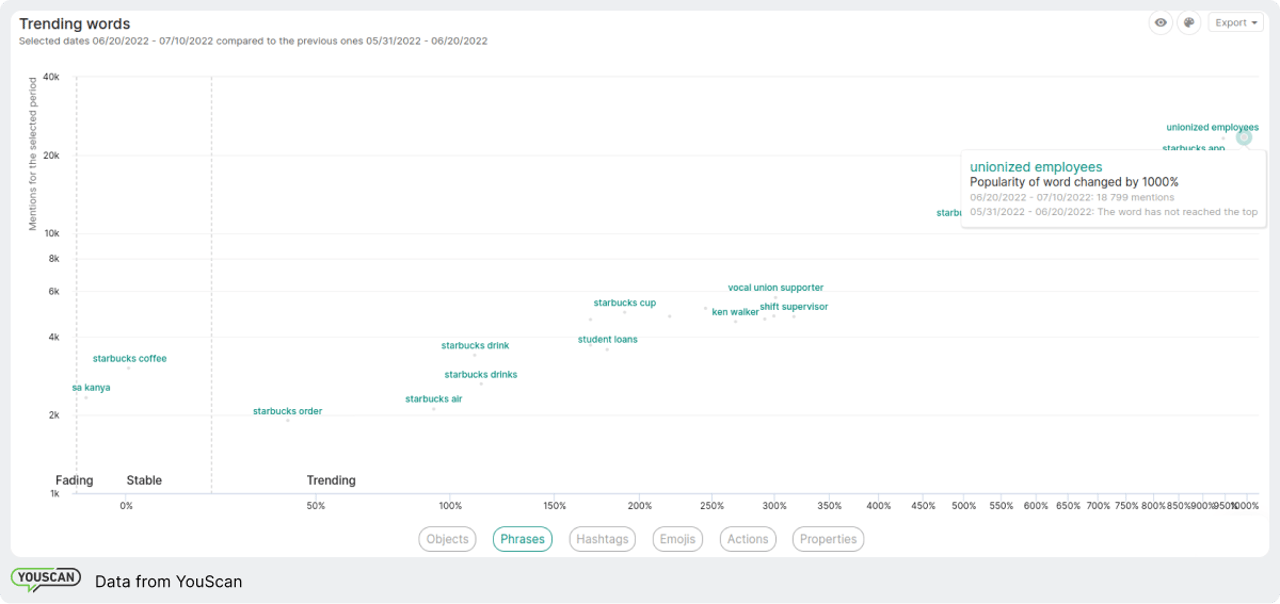Screen dimensions: 1280x604
Task: Expand the Export dropdown
Action: click(x=1236, y=23)
